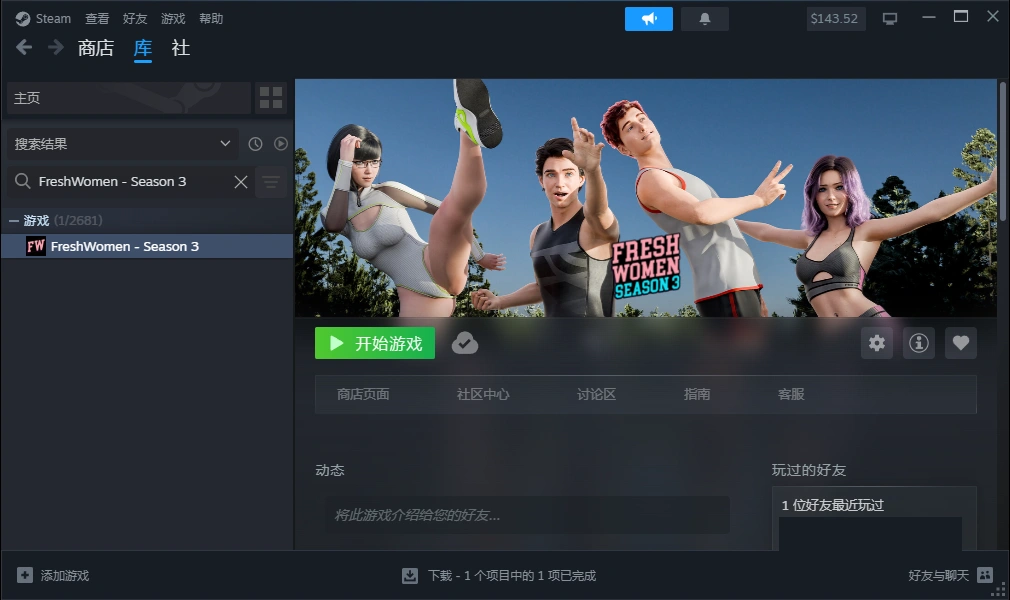The width and height of the screenshot is (1010, 600).
Task: Open the 客服 support link
Action: coord(791,394)
